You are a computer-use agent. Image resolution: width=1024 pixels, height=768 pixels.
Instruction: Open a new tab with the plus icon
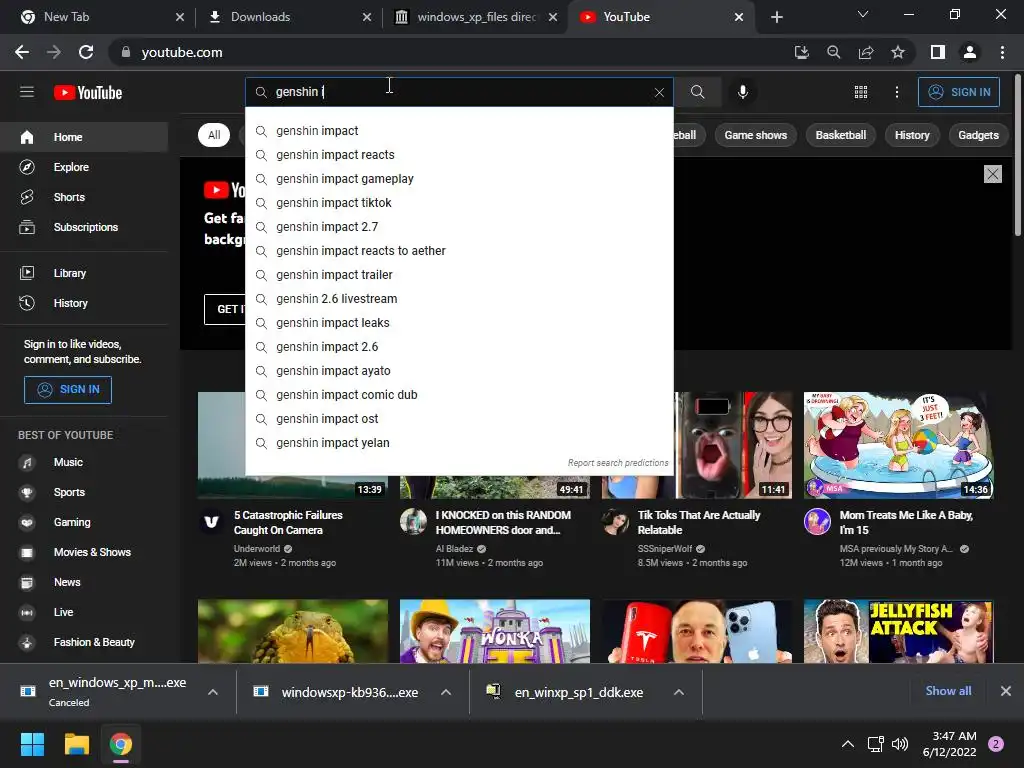(x=776, y=17)
